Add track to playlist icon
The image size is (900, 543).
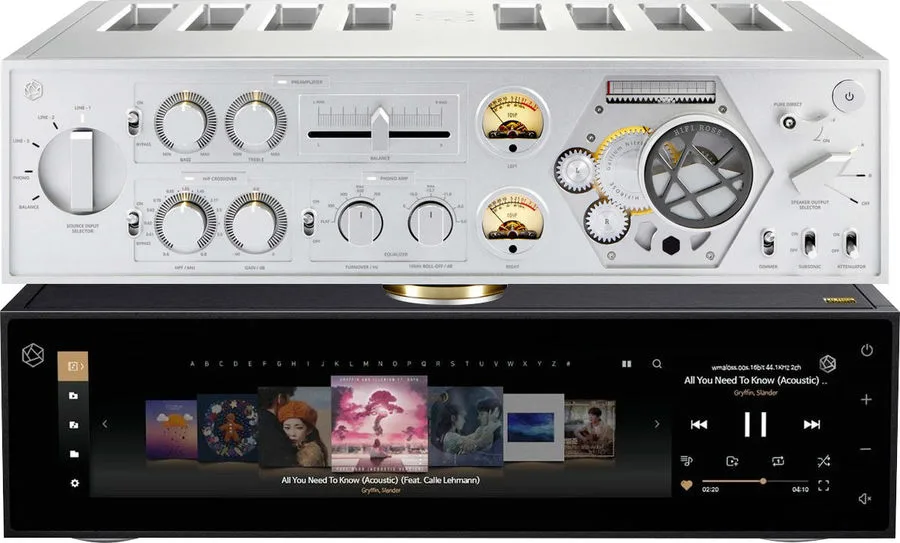pyautogui.click(x=732, y=461)
